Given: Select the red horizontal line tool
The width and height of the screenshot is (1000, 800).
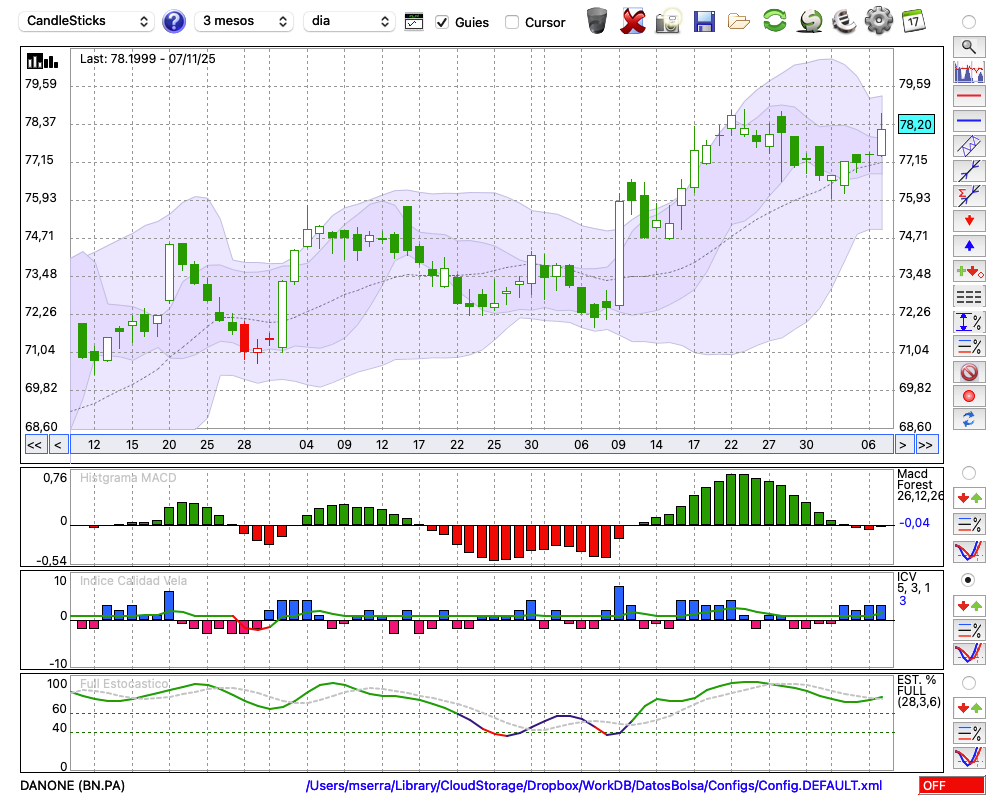Looking at the screenshot, I should [x=968, y=97].
